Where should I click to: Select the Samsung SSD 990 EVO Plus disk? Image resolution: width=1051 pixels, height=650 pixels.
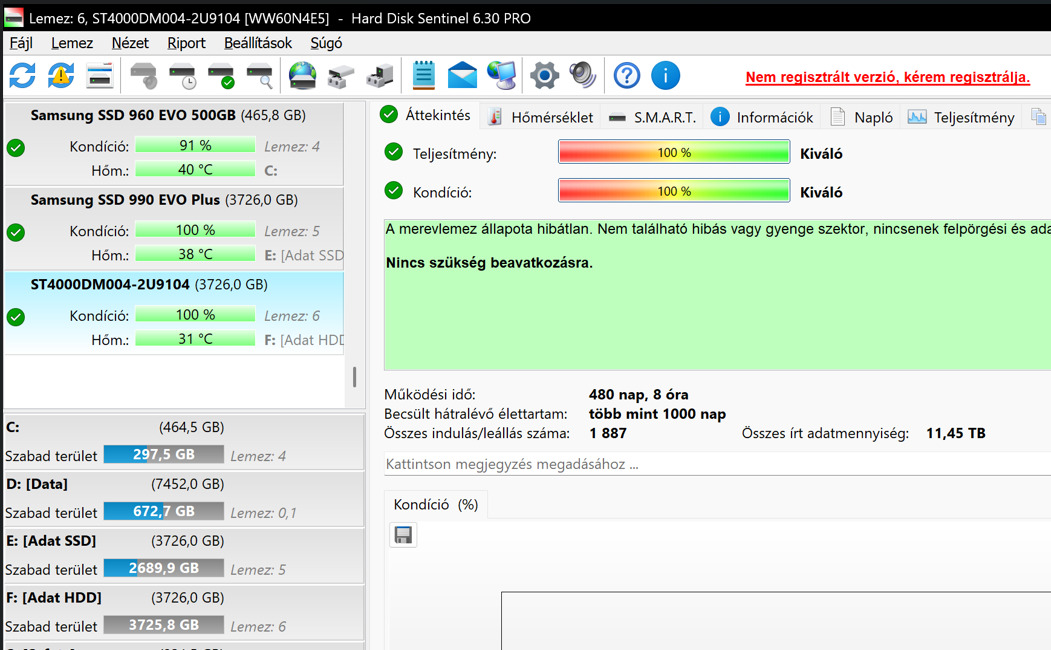coord(174,228)
